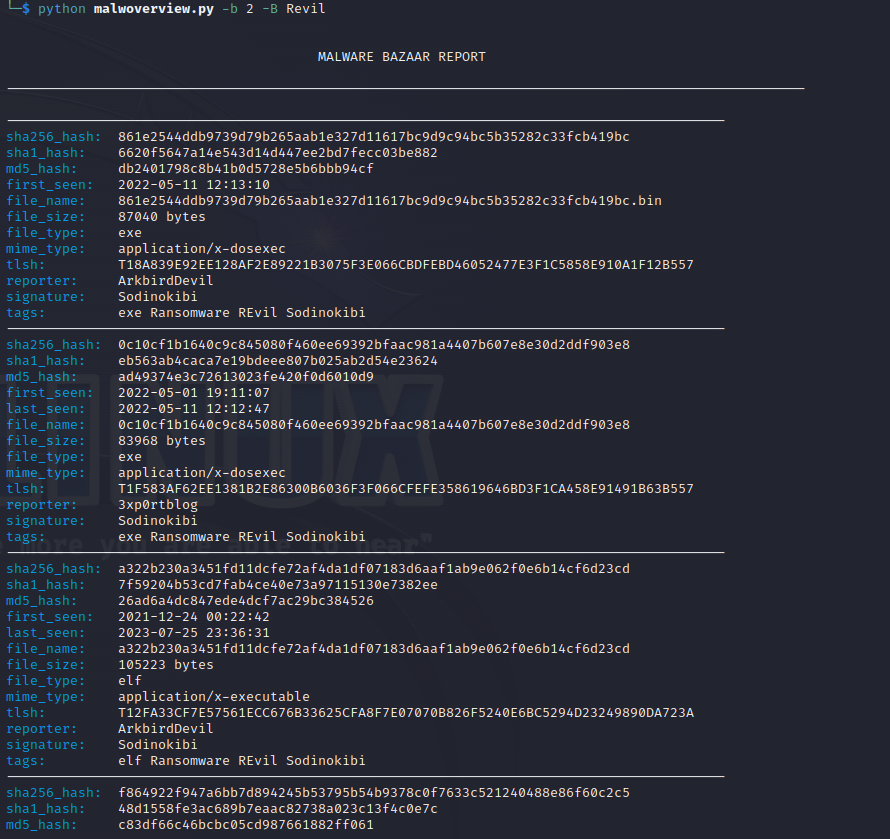Viewport: 890px width, 839px height.
Task: Click the tlsh value starting with T1F583AF62
Action: point(405,489)
